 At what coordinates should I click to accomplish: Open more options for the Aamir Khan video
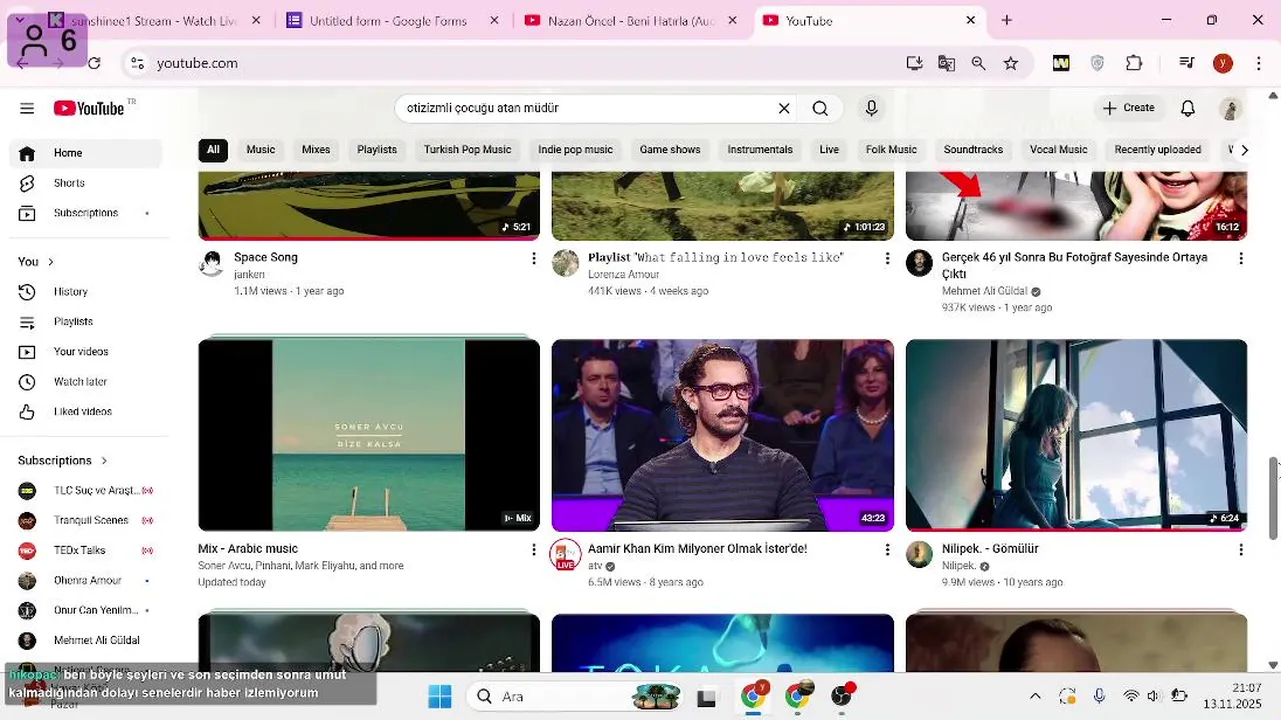[x=887, y=549]
